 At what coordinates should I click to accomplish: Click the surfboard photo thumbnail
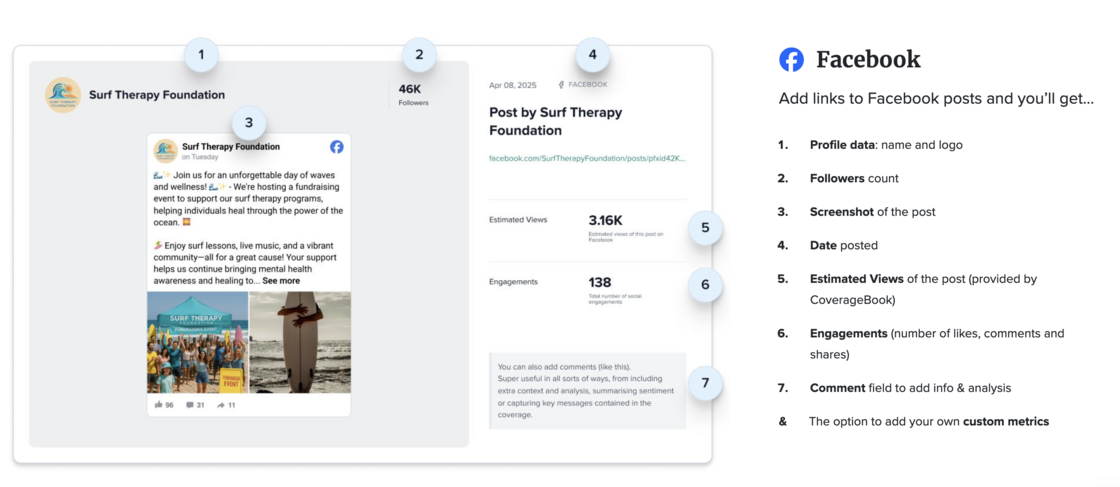pyautogui.click(x=300, y=342)
